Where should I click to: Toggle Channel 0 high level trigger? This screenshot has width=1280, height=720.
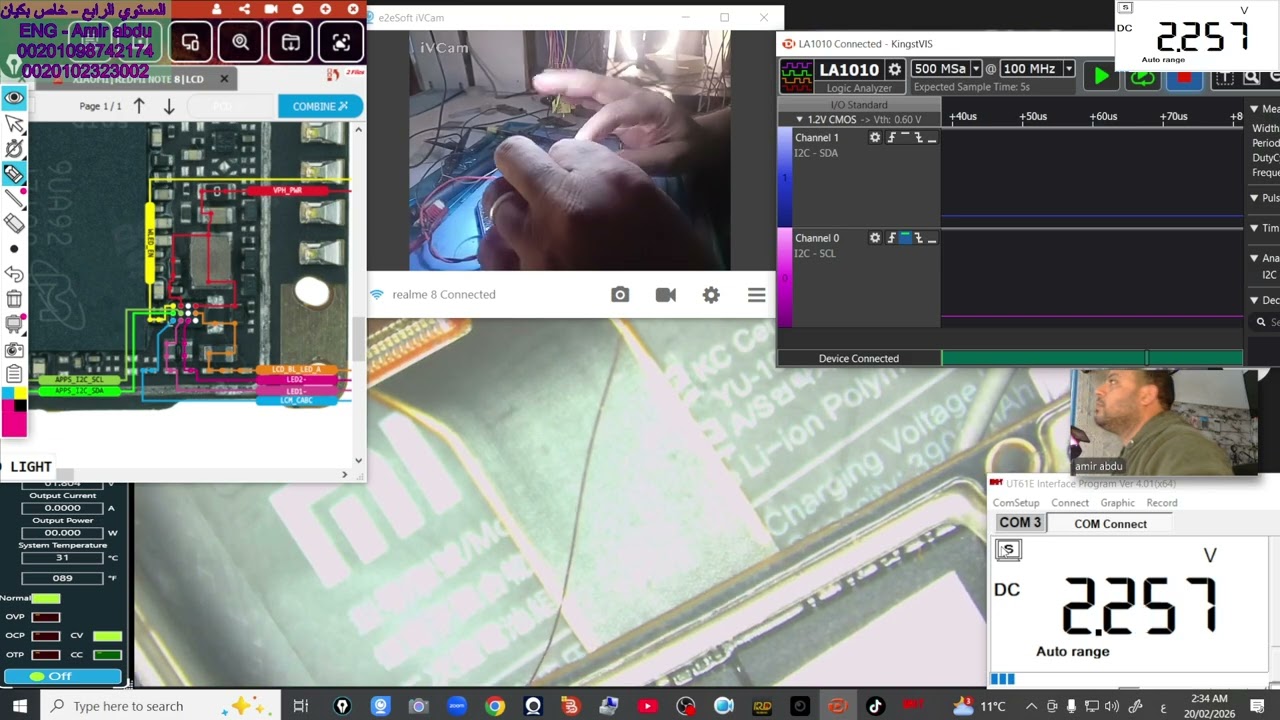pyautogui.click(x=904, y=238)
